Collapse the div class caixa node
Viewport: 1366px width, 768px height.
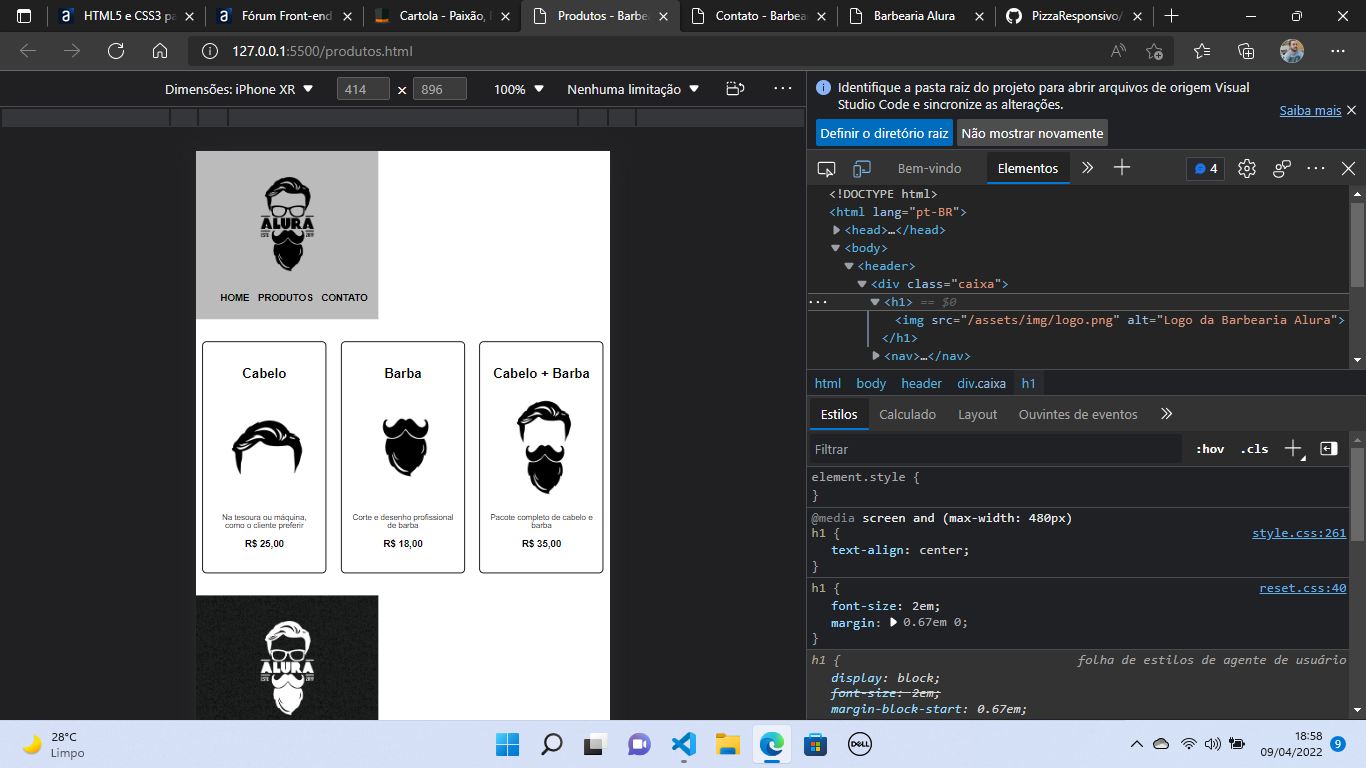pyautogui.click(x=862, y=284)
